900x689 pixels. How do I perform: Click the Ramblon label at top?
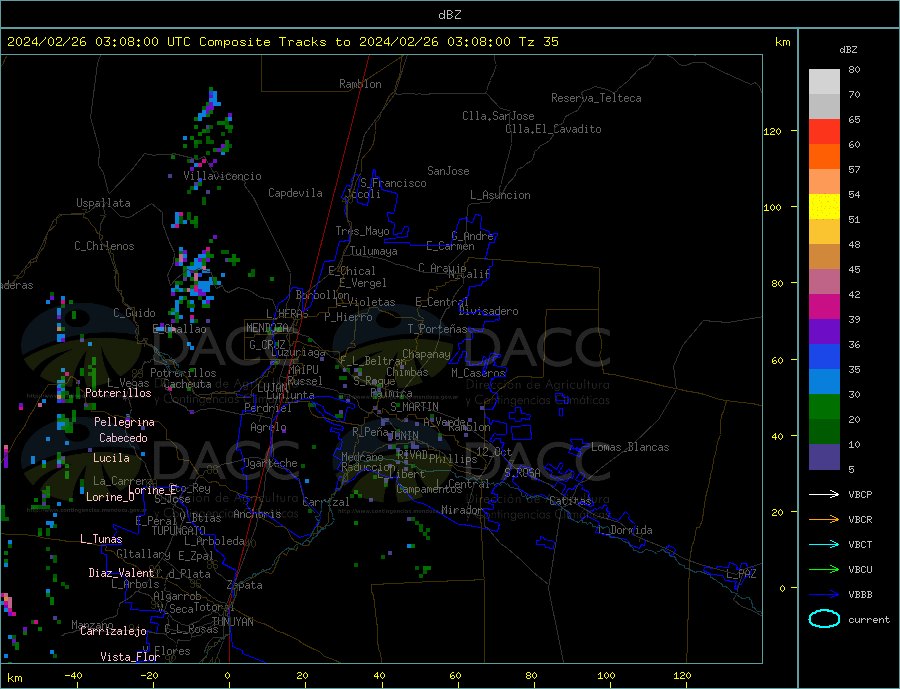(360, 84)
